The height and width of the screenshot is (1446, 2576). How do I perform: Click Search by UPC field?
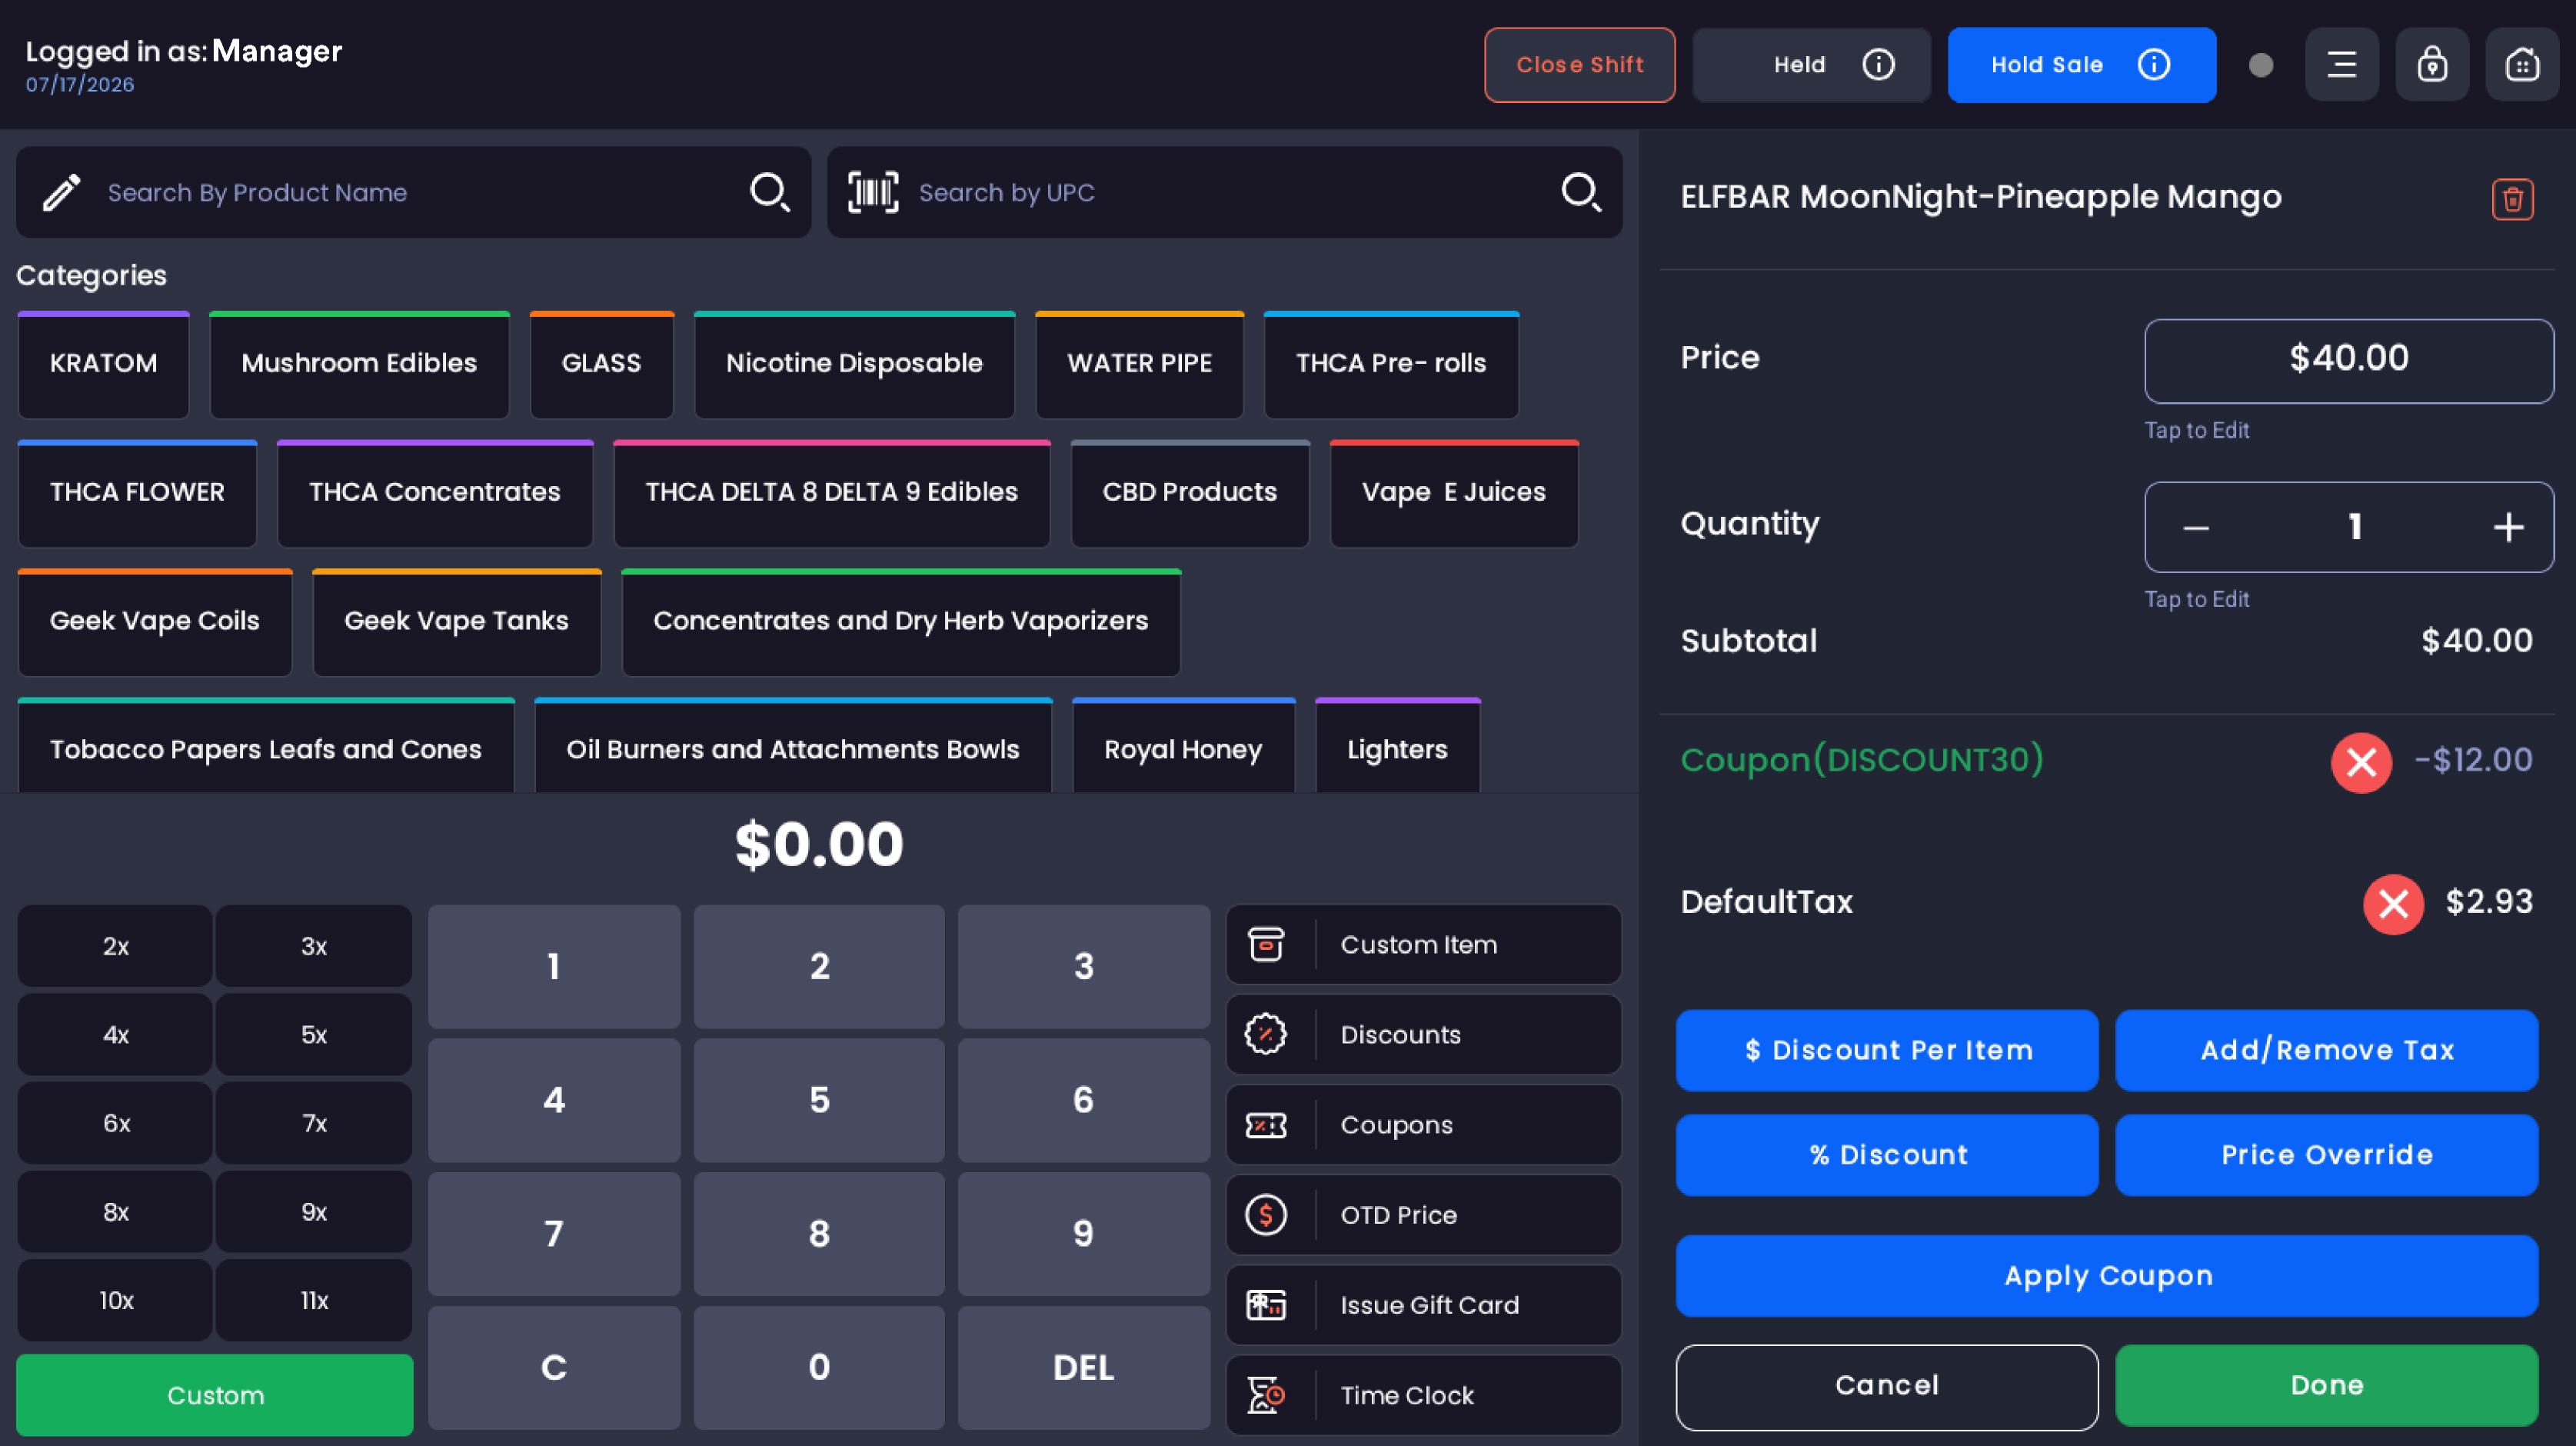[1224, 192]
